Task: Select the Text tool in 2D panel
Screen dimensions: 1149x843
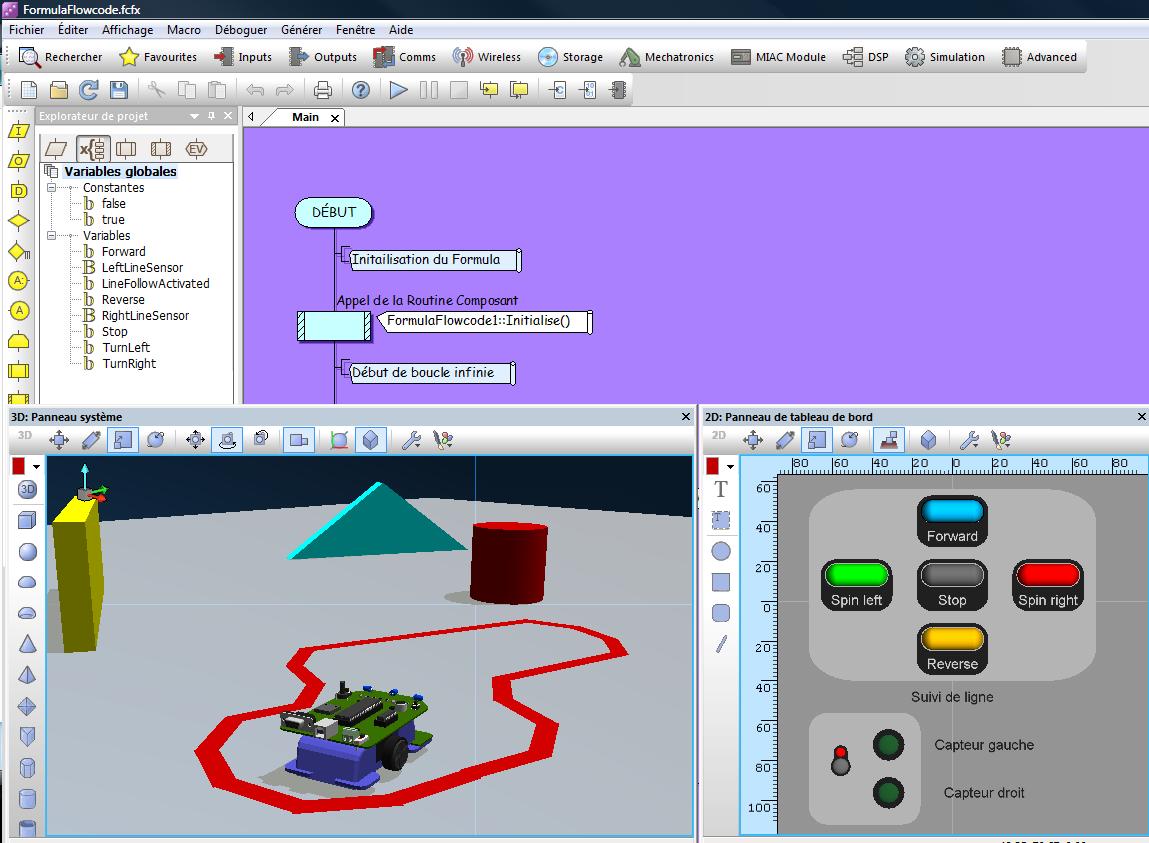Action: (720, 489)
